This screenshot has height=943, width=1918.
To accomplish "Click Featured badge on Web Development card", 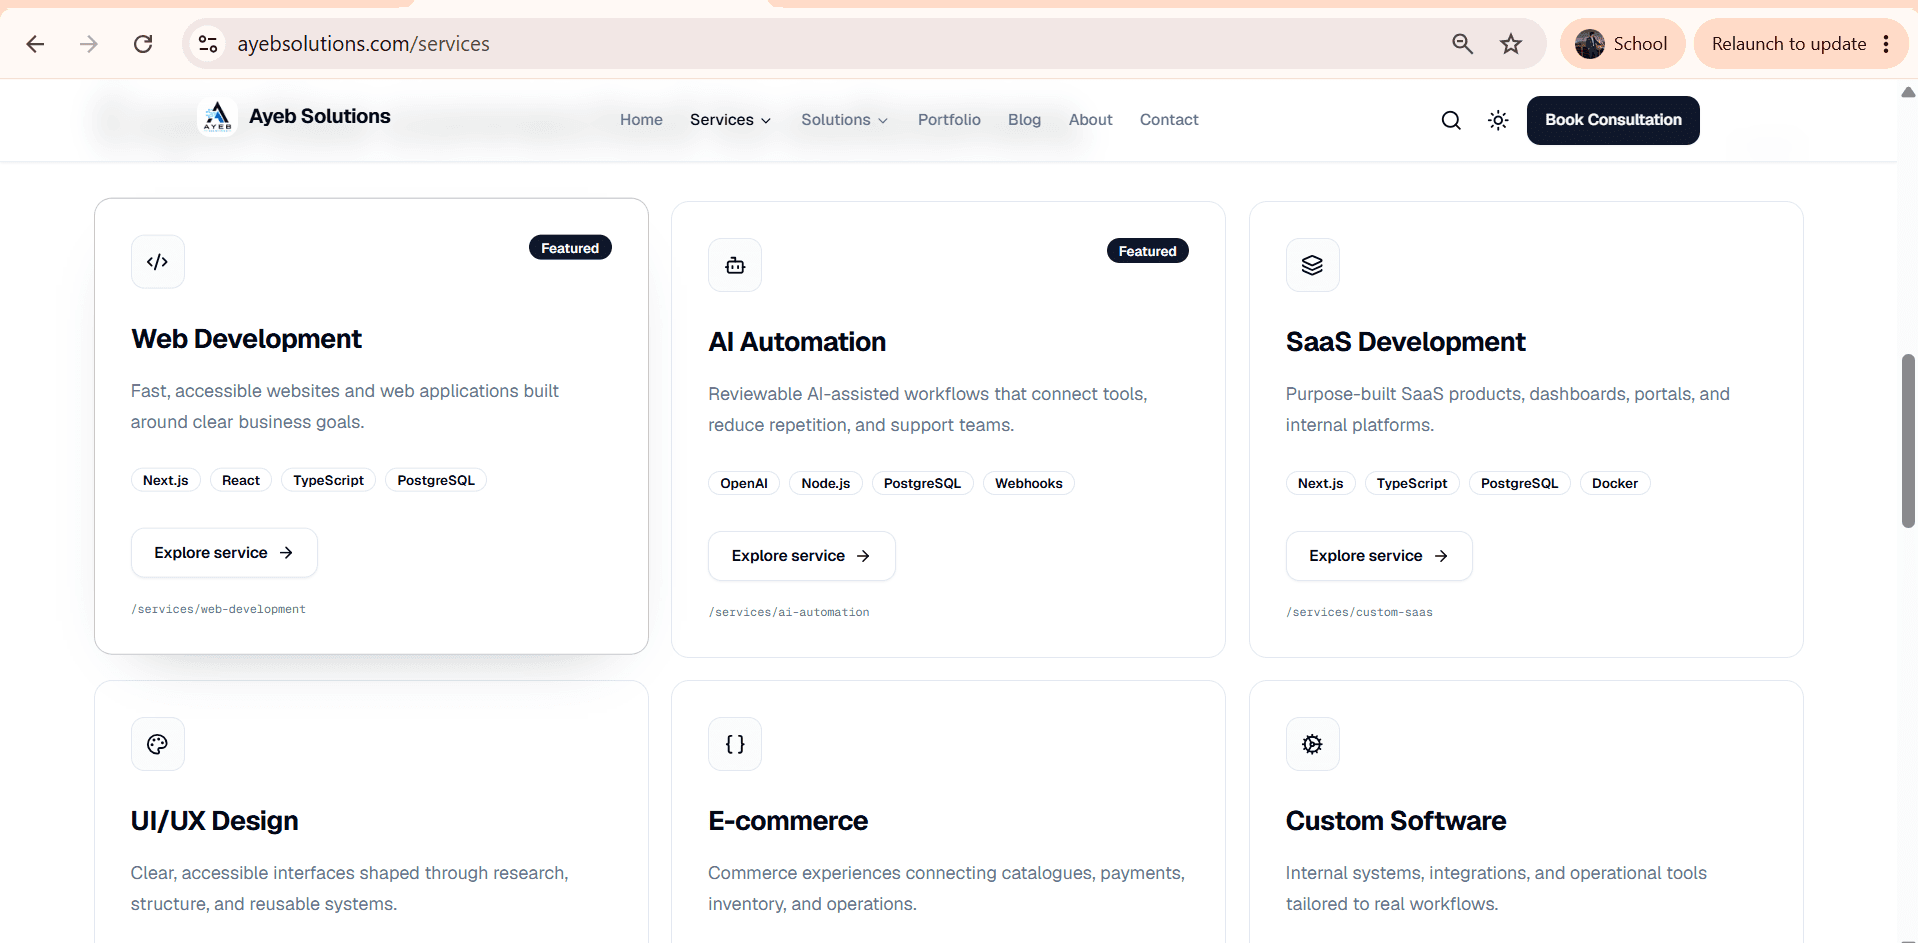I will [570, 248].
